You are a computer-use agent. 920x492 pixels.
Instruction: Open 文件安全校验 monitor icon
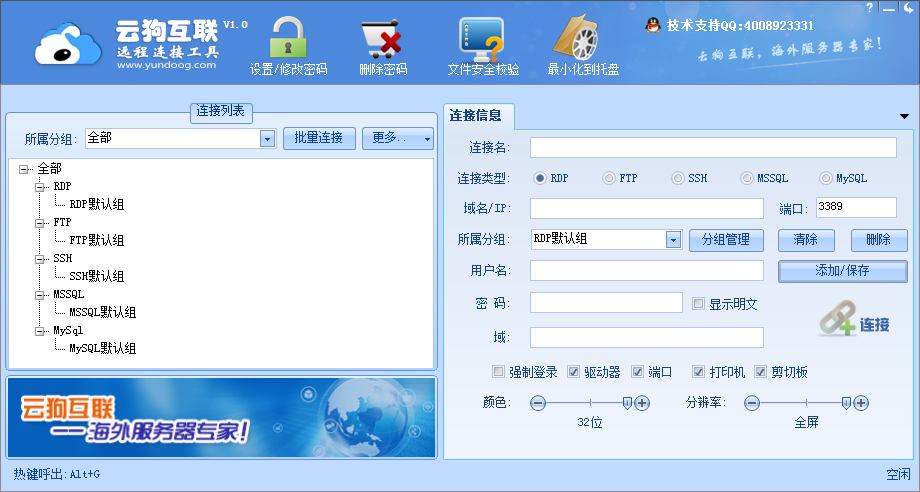coord(482,40)
